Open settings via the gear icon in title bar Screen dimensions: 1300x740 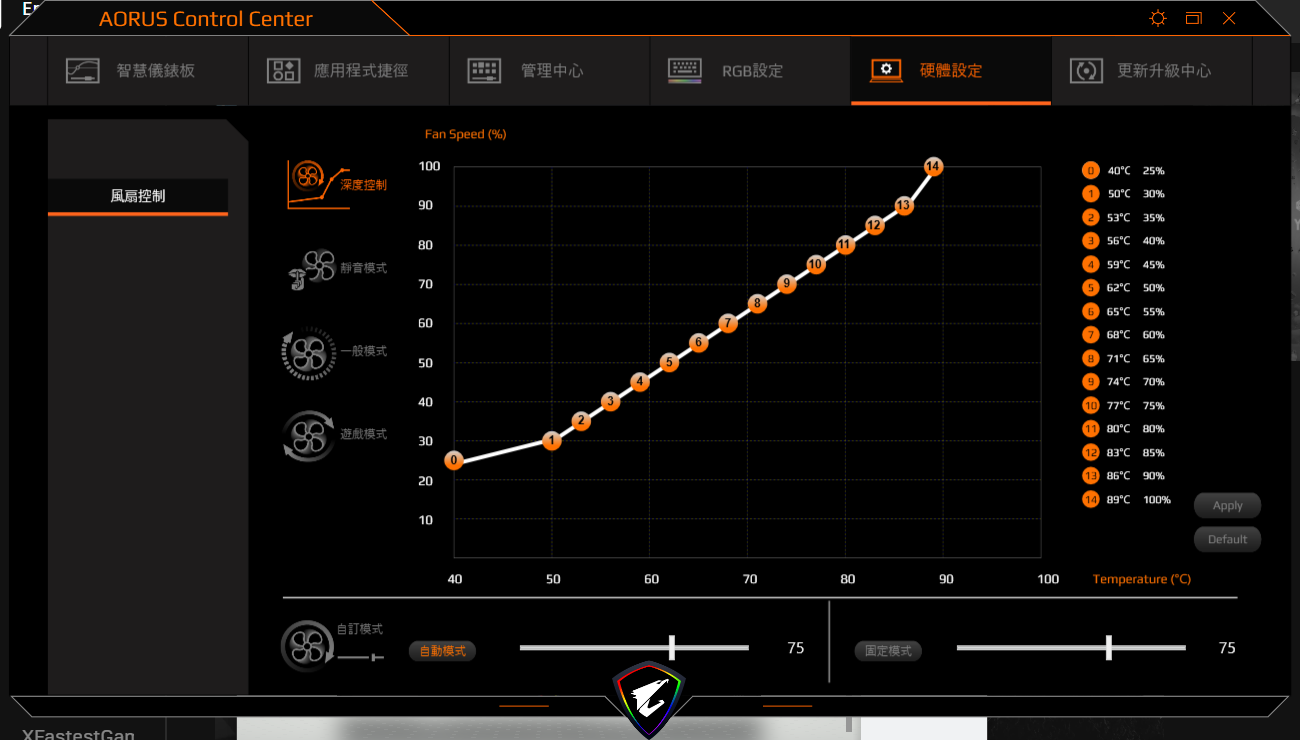tap(1158, 18)
